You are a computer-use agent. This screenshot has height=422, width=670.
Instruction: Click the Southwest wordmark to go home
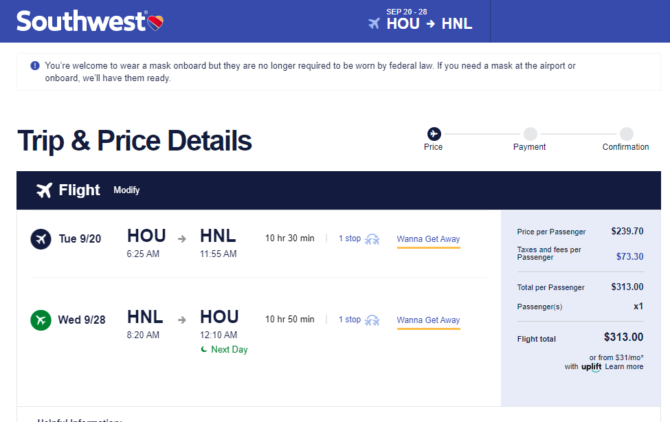point(81,21)
